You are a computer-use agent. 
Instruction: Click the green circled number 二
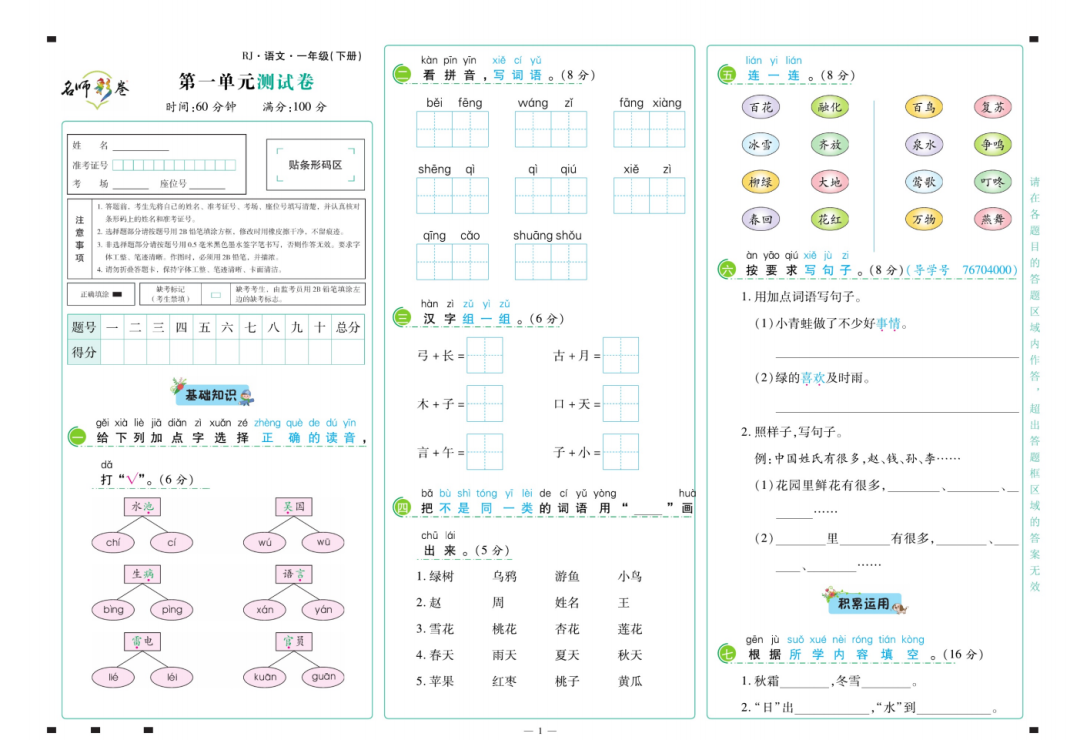click(402, 74)
